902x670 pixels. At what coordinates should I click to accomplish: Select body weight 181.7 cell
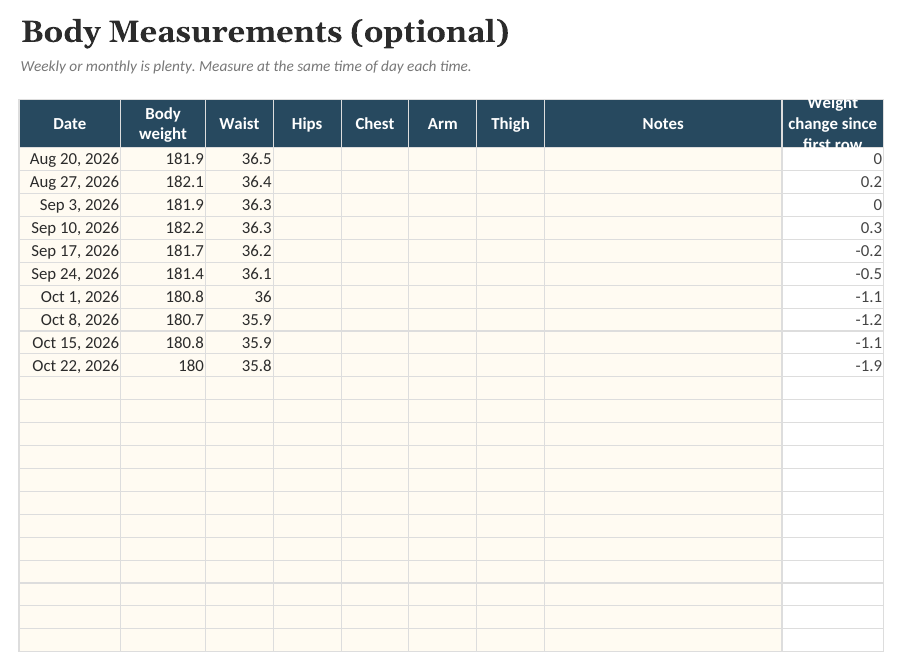(163, 251)
